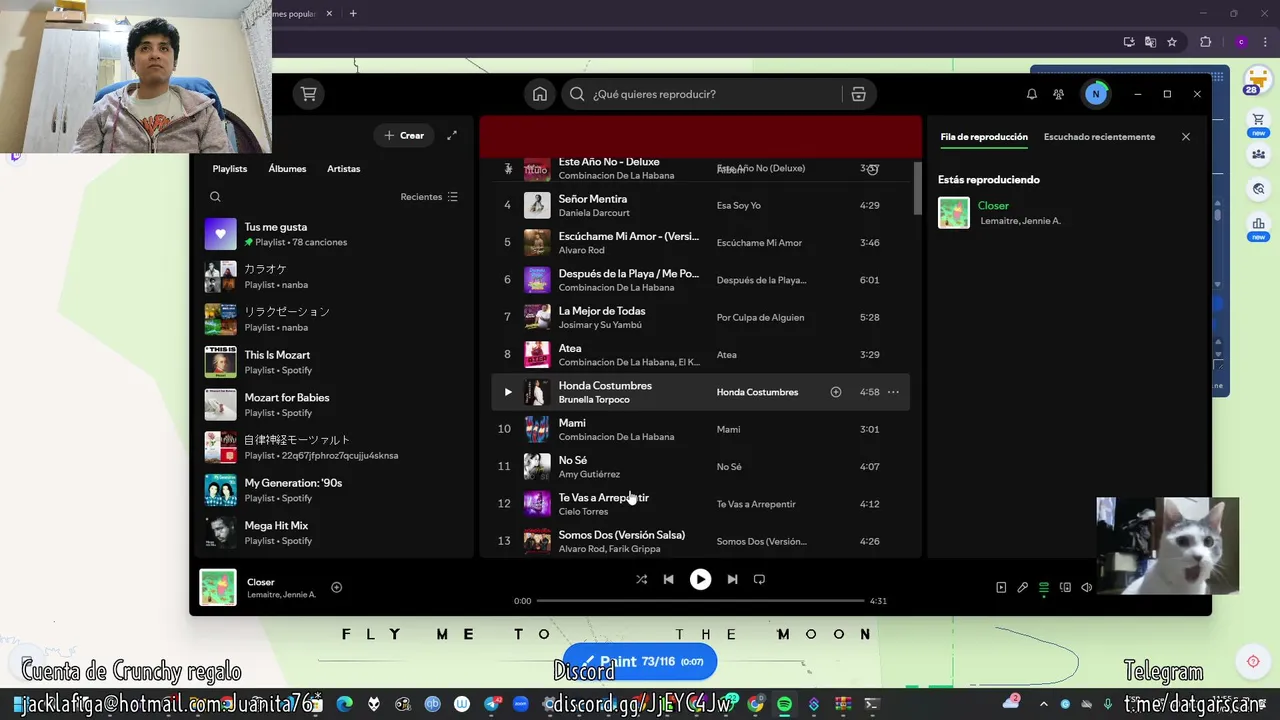Viewport: 1280px width, 720px height.
Task: Open connect to a device
Action: [1065, 588]
